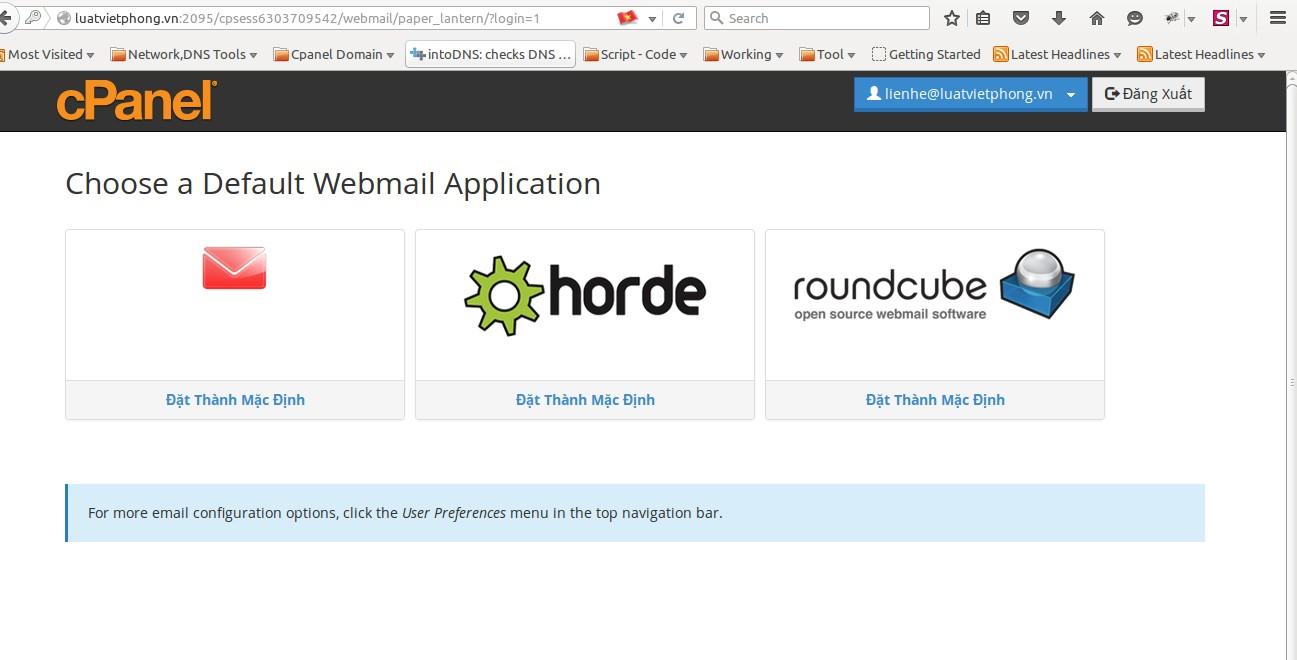The width and height of the screenshot is (1297, 660).
Task: Open intoDNS: checks DNS bookmark
Action: 491,54
